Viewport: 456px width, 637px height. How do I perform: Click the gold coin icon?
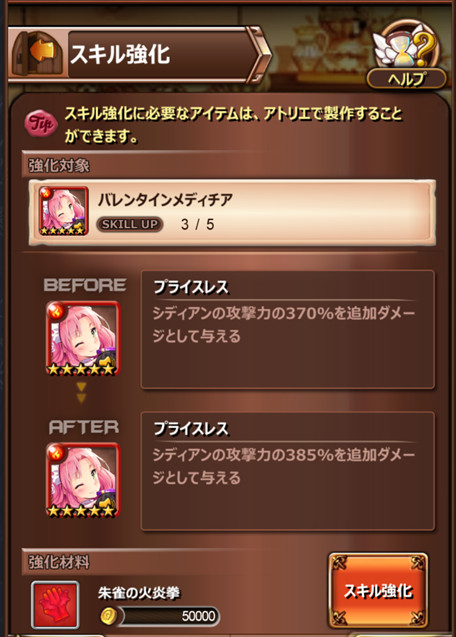click(109, 616)
